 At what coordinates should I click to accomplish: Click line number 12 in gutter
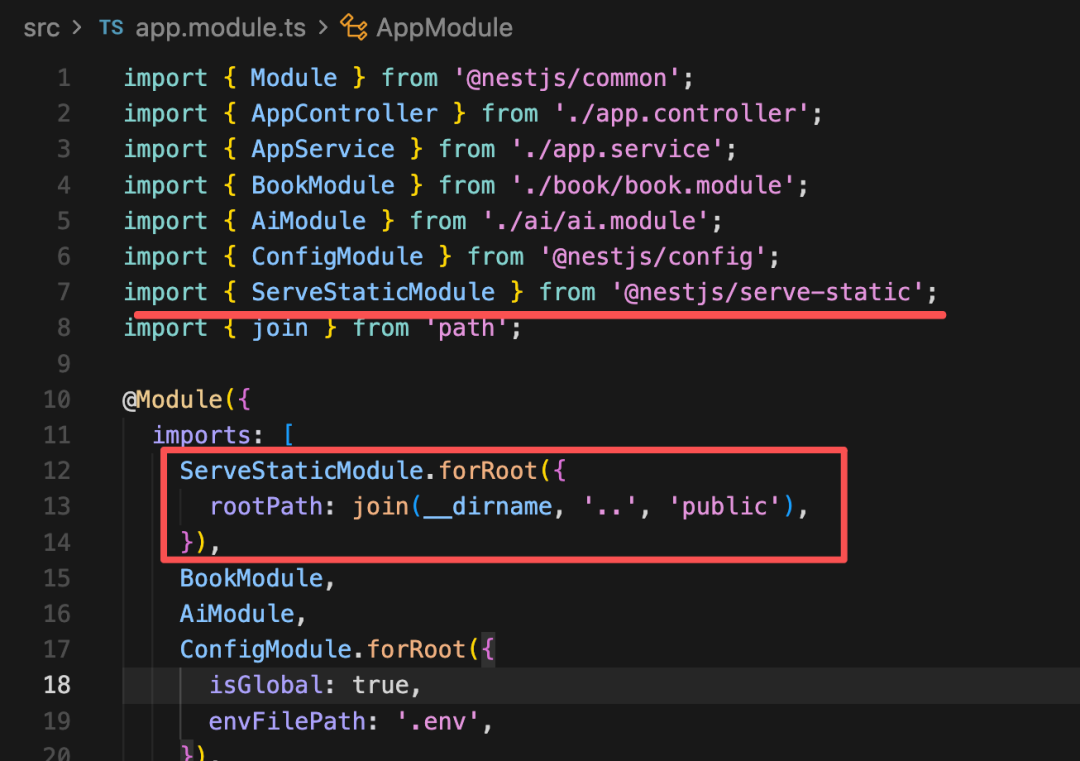coord(56,471)
